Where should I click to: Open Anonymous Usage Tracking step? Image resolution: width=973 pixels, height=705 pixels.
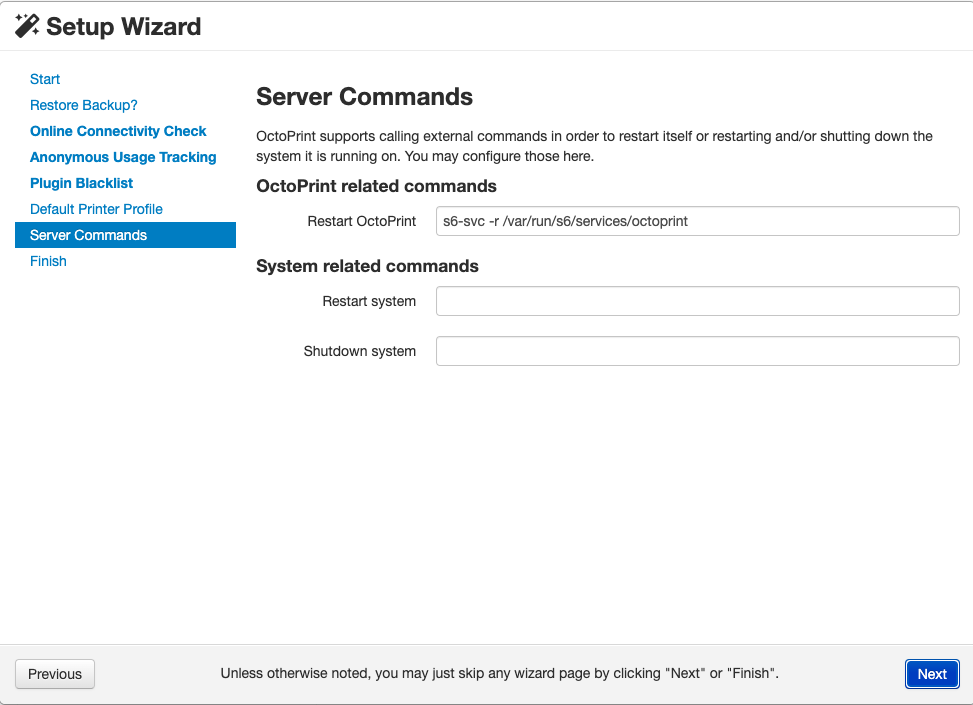[x=123, y=158]
